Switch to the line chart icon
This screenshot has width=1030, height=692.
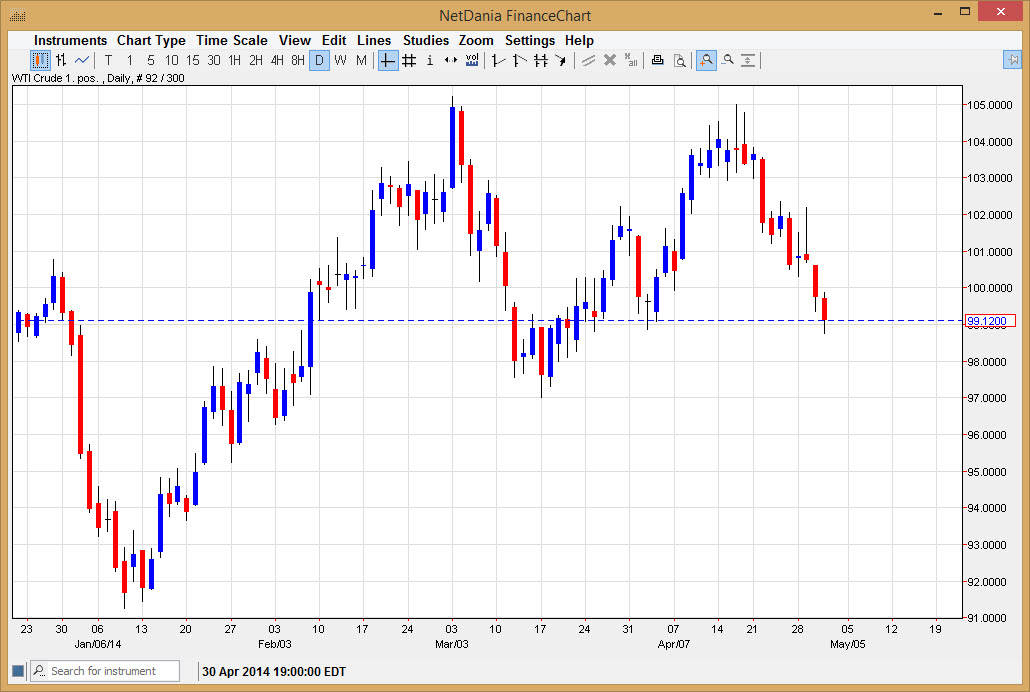(x=82, y=61)
